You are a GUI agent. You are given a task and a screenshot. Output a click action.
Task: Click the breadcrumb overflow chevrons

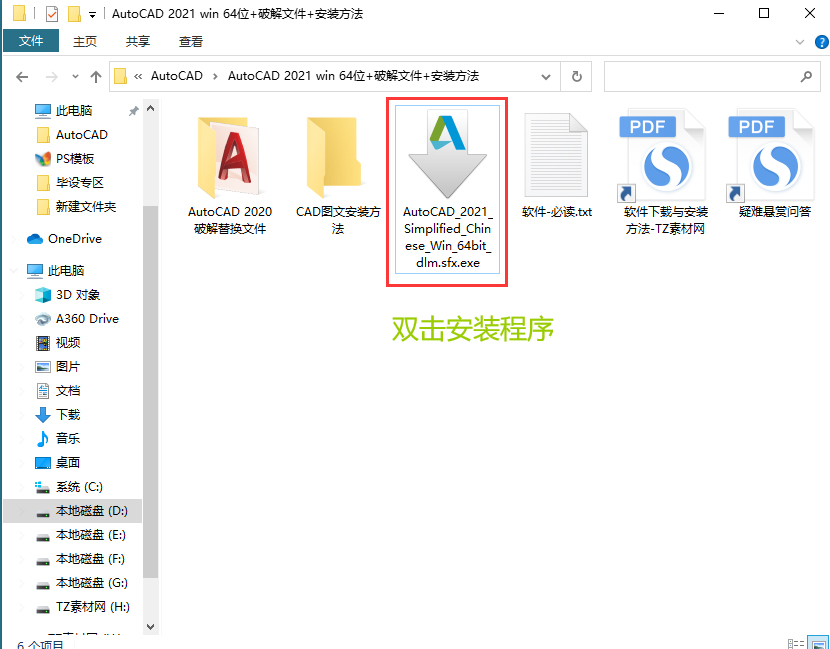(x=138, y=77)
